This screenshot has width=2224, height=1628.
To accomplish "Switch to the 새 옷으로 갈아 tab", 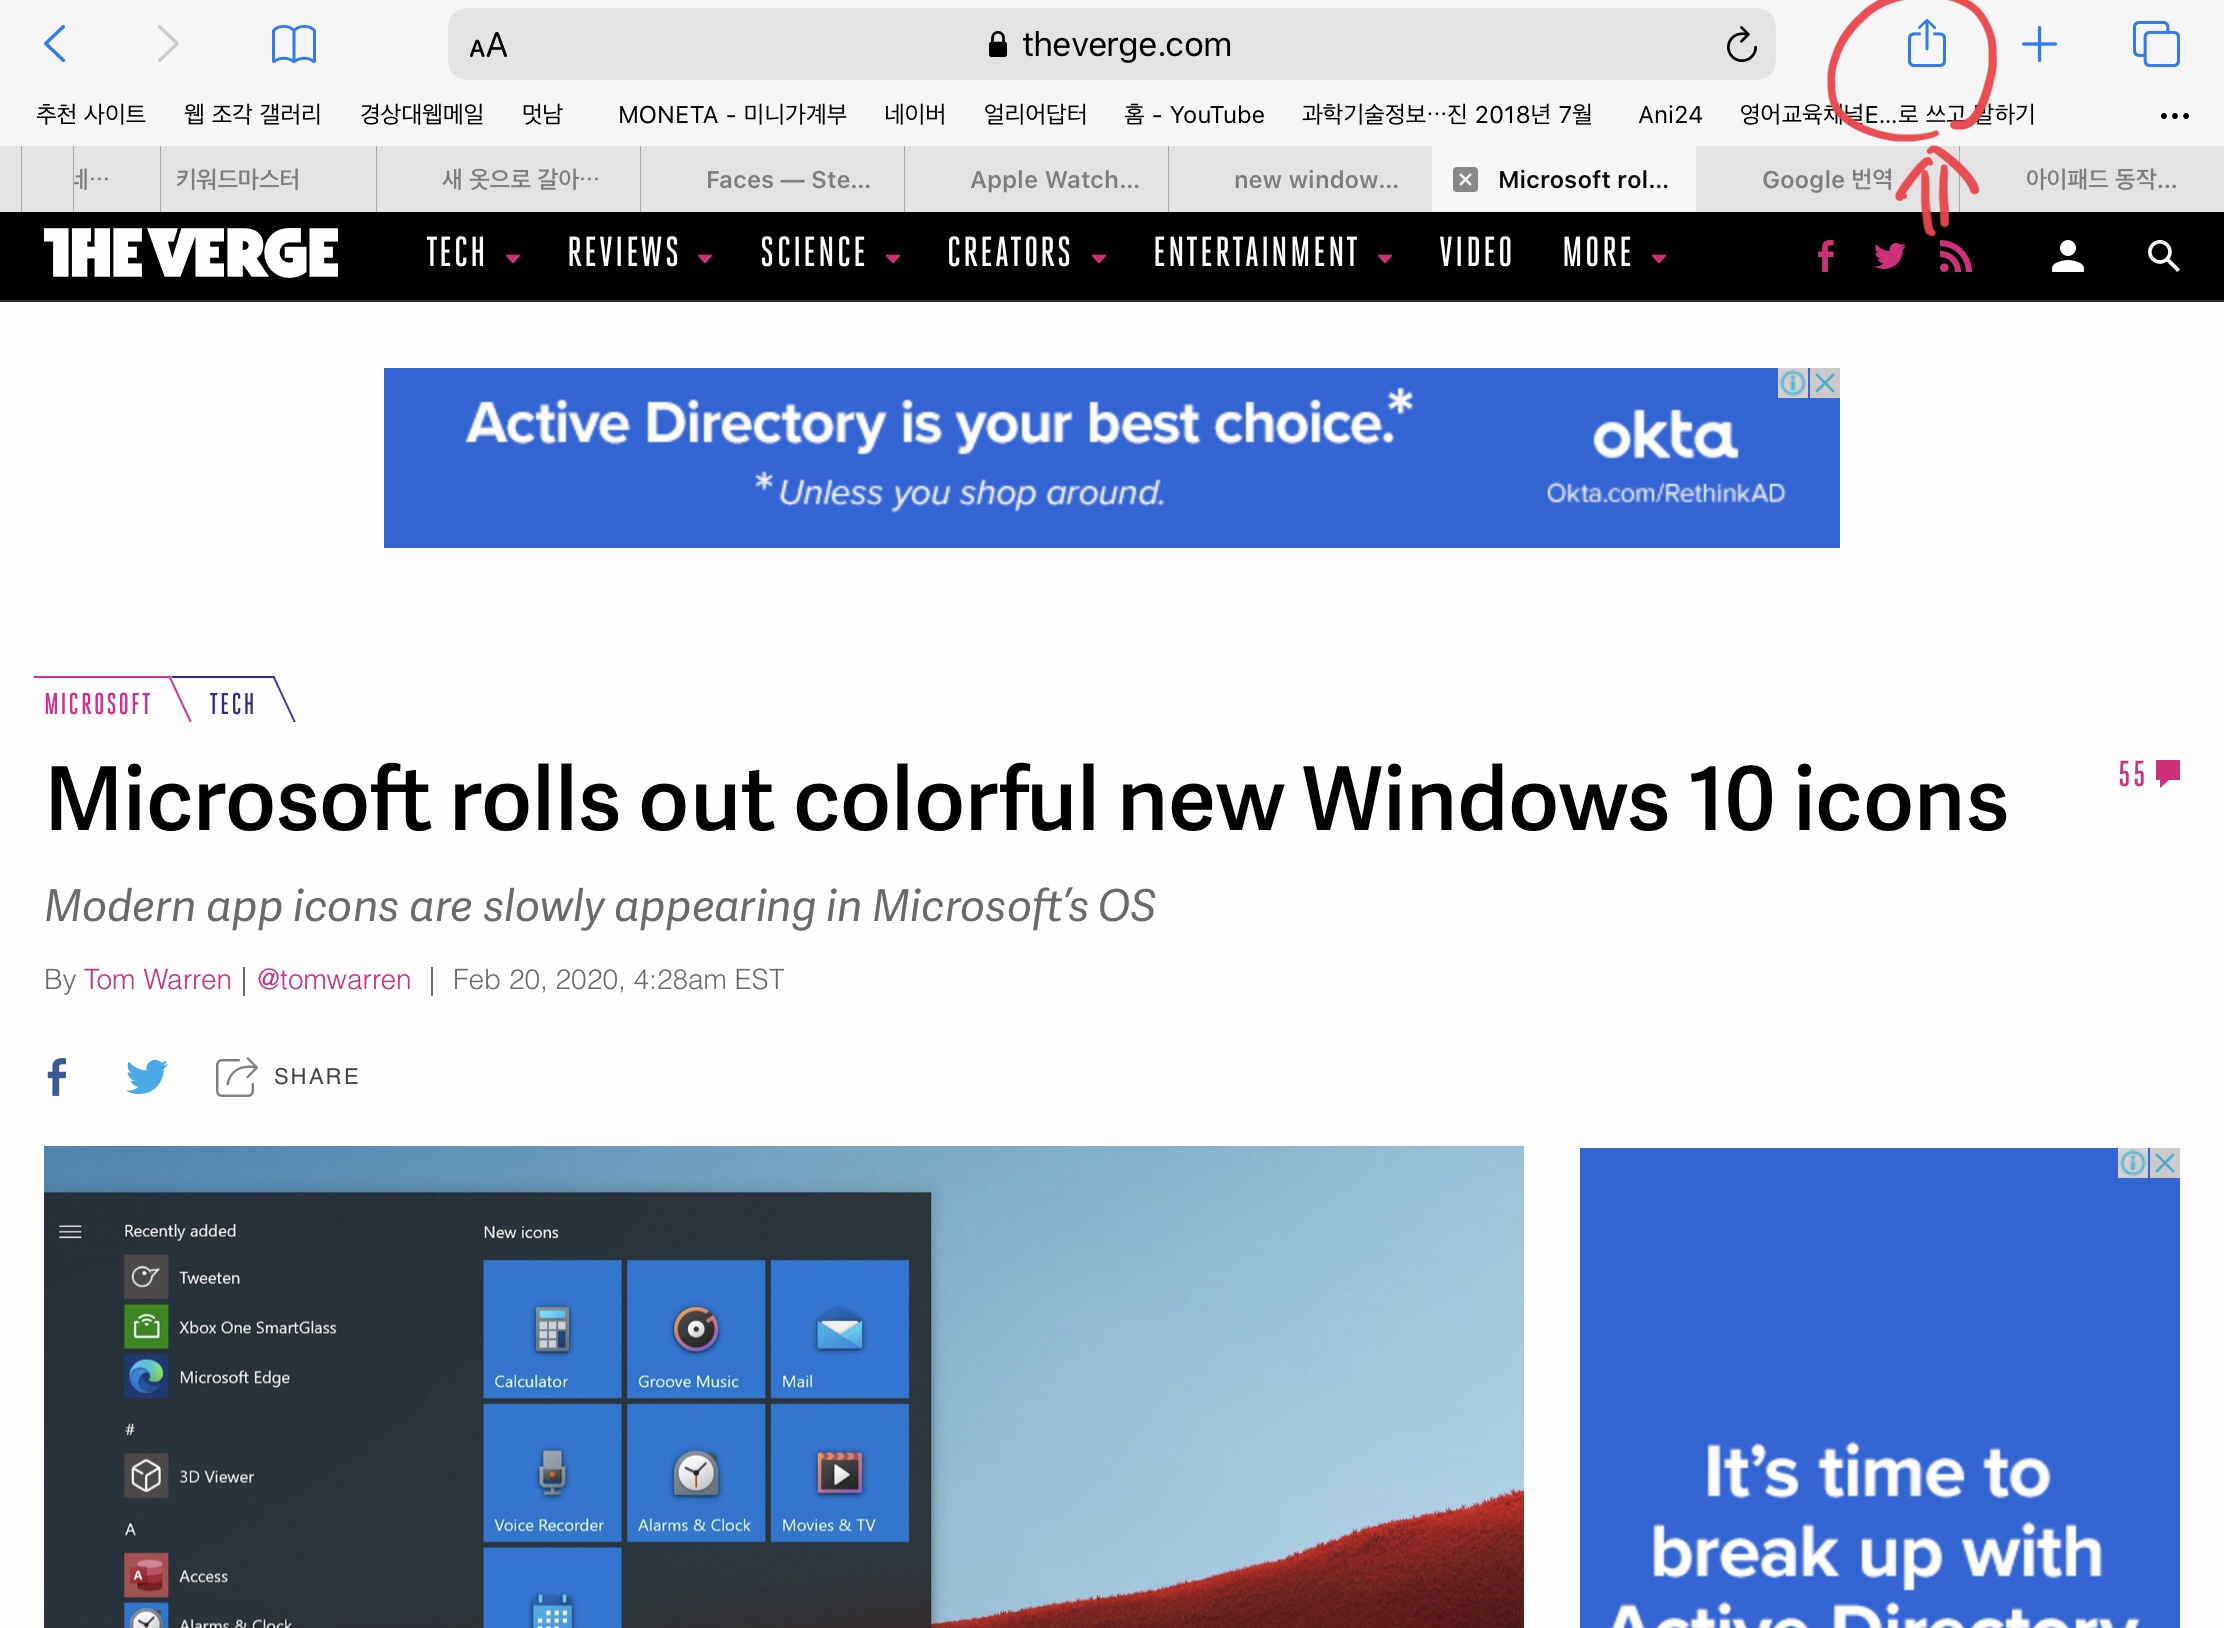I will point(509,179).
